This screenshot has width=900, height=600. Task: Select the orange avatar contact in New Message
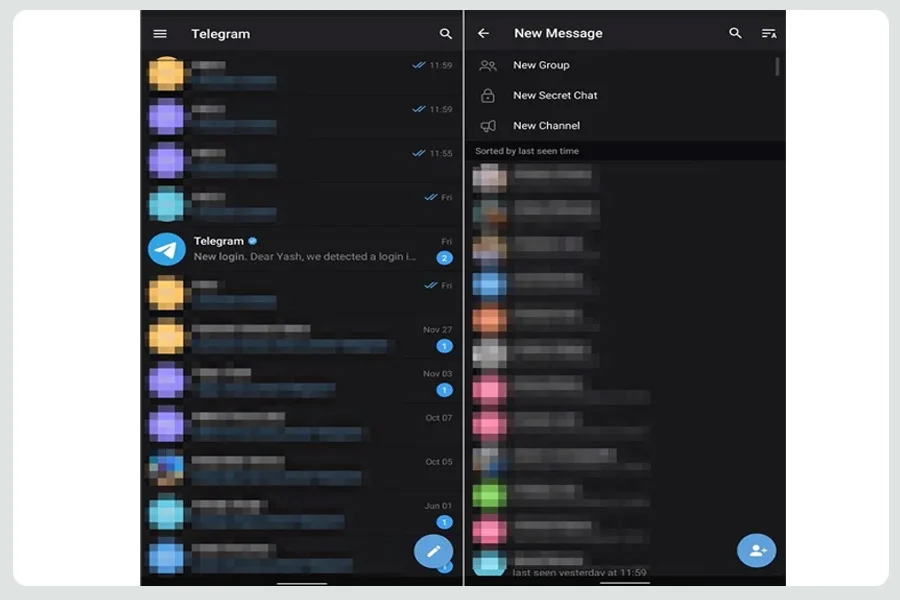pyautogui.click(x=624, y=320)
